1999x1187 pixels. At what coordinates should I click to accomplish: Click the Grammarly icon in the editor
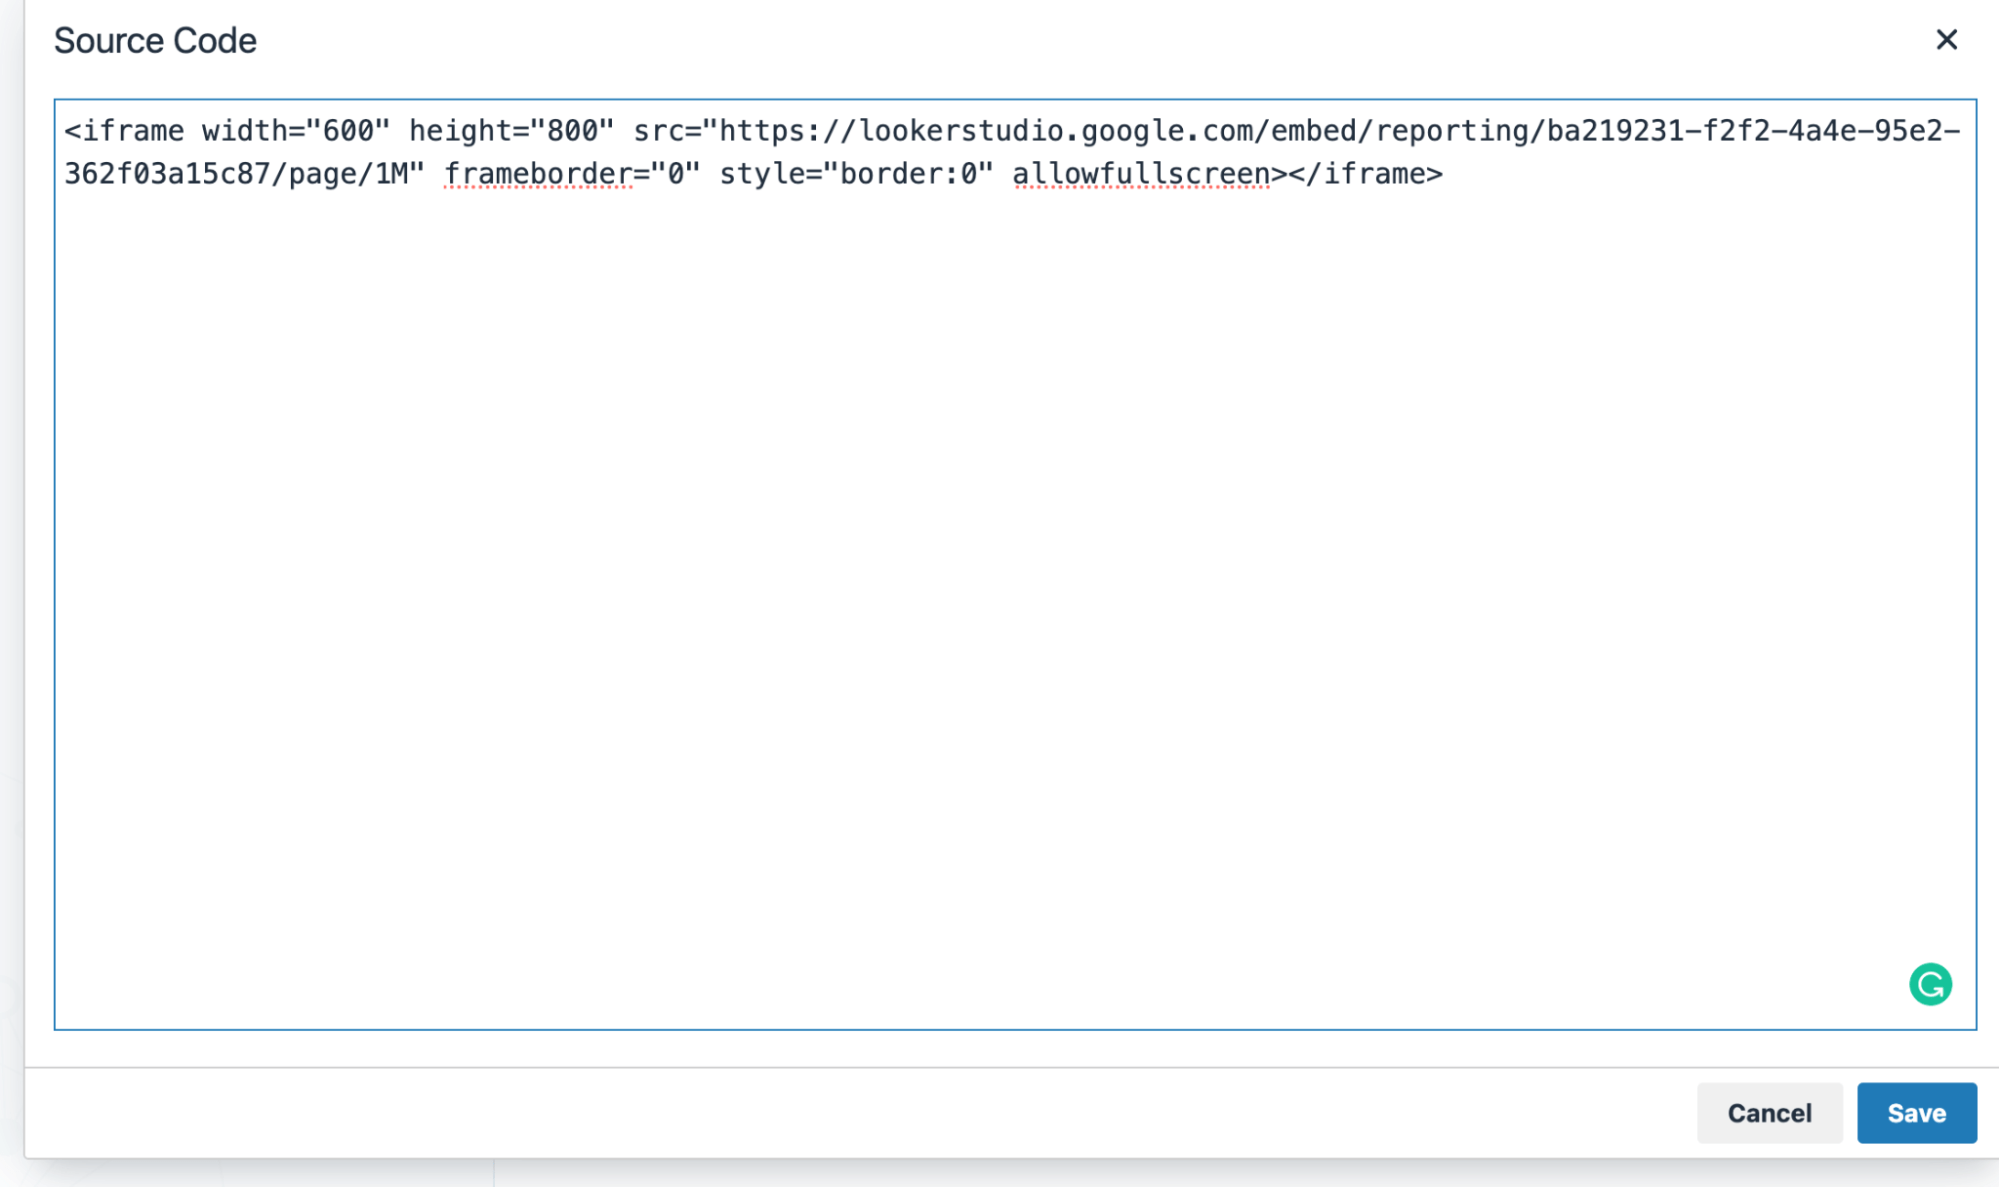(1930, 984)
